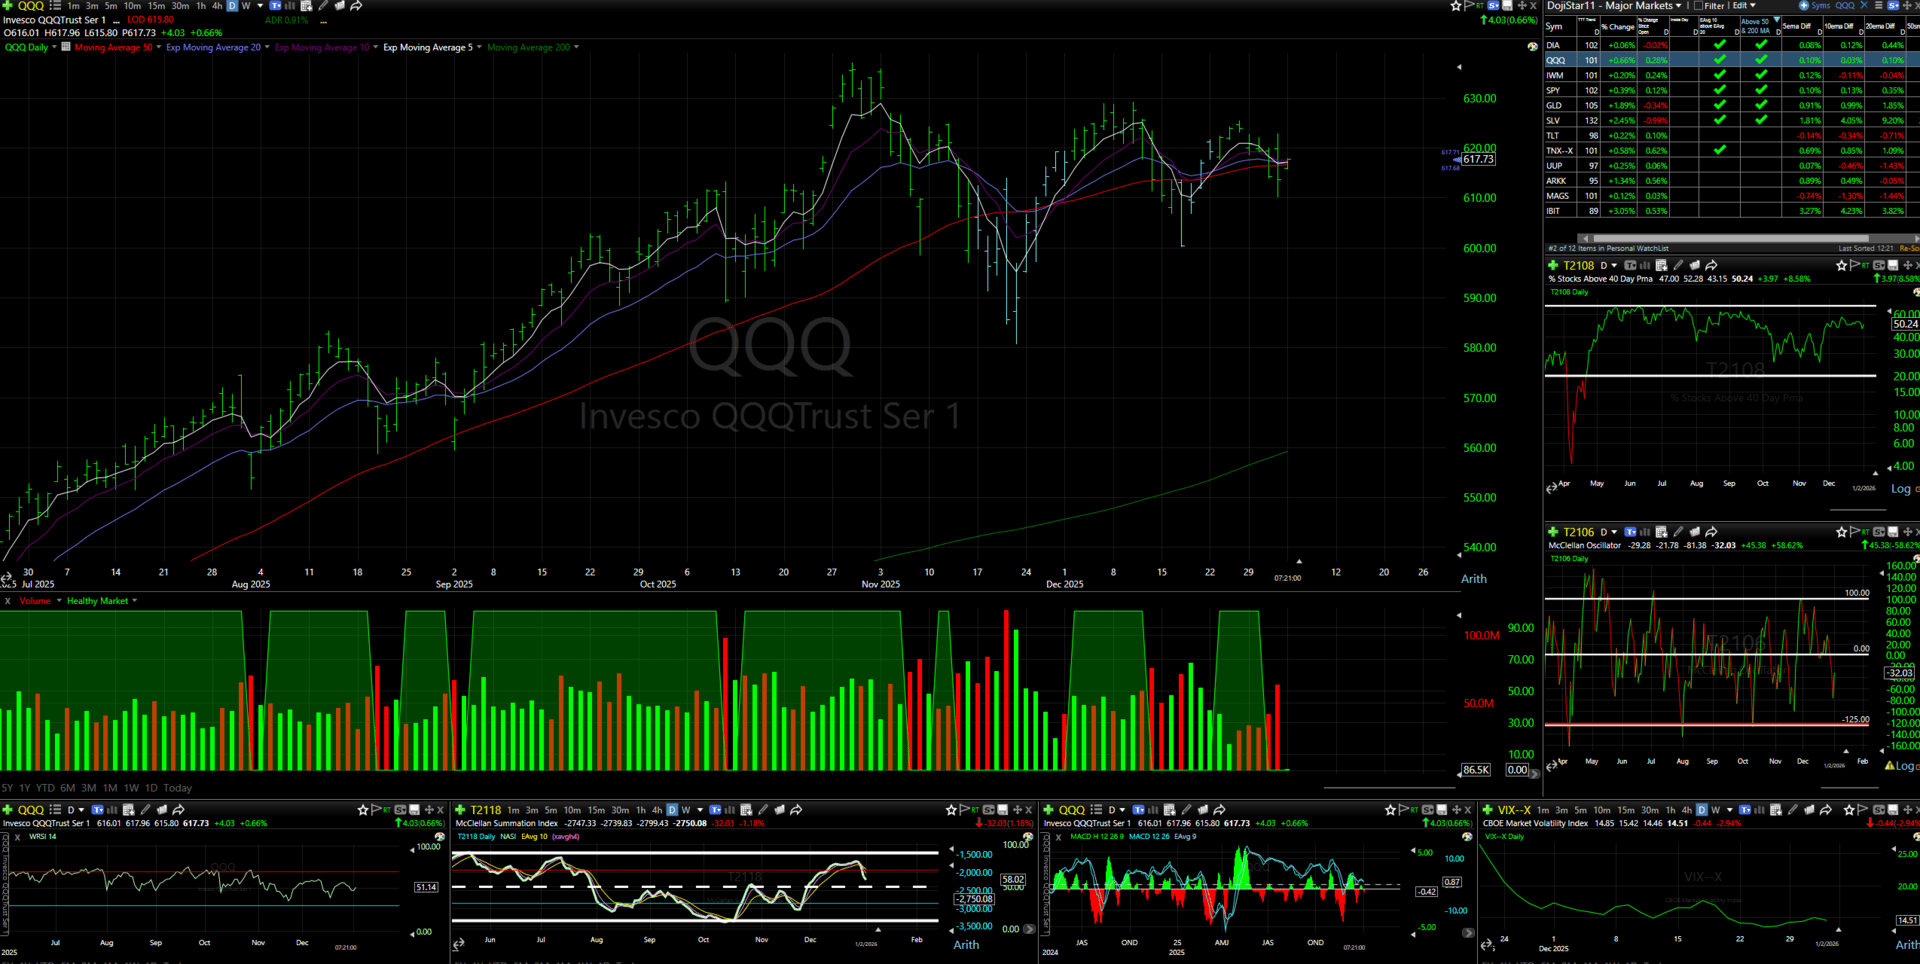Toggle the RT real-time indicator on main chart

pyautogui.click(x=1479, y=6)
